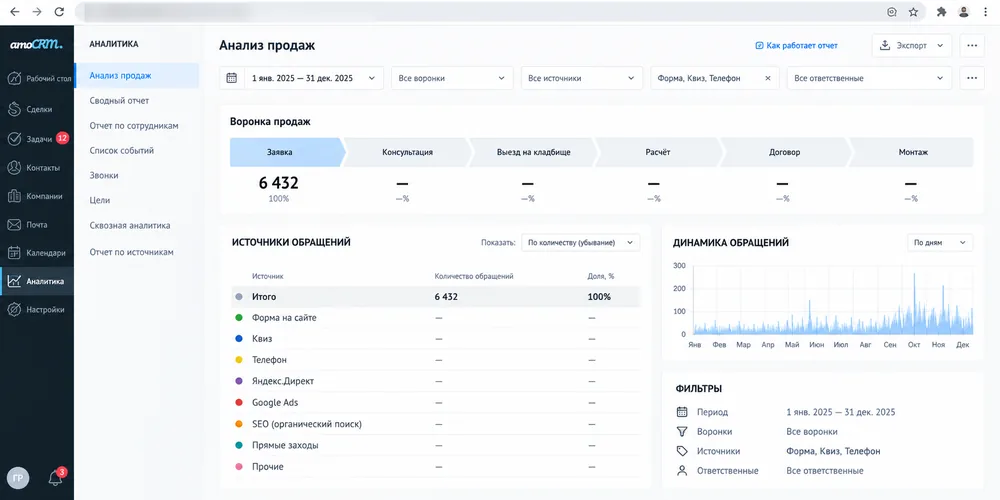Click the Google Ads source row

(436, 403)
